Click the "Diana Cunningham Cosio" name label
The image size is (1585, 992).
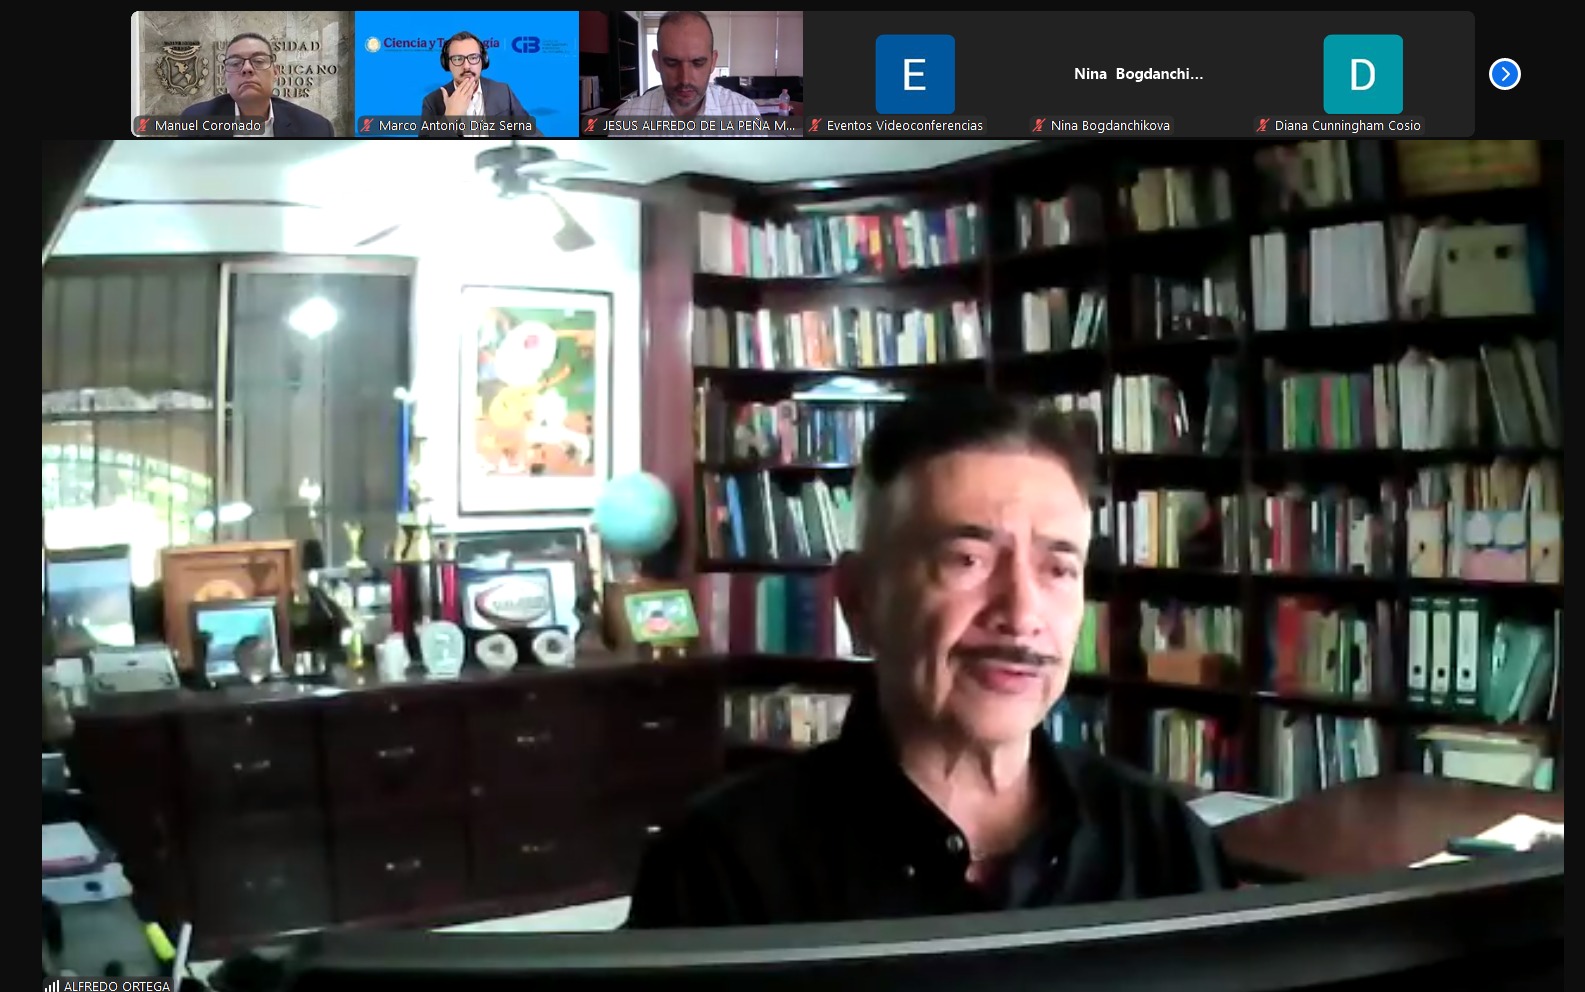(x=1347, y=126)
